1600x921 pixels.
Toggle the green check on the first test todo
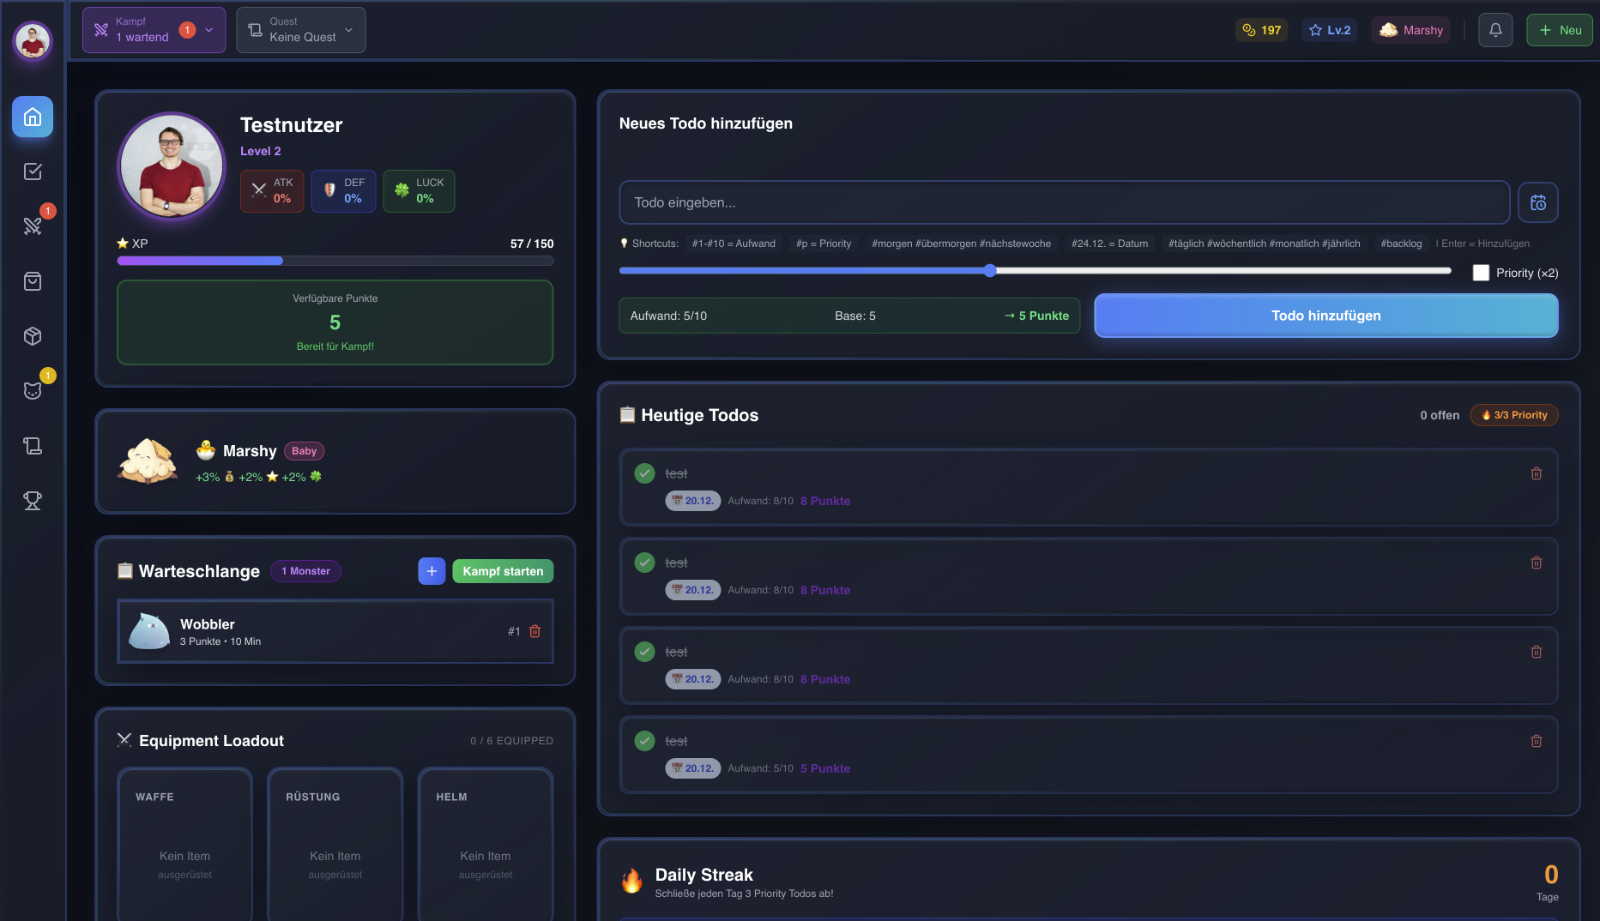coord(644,473)
